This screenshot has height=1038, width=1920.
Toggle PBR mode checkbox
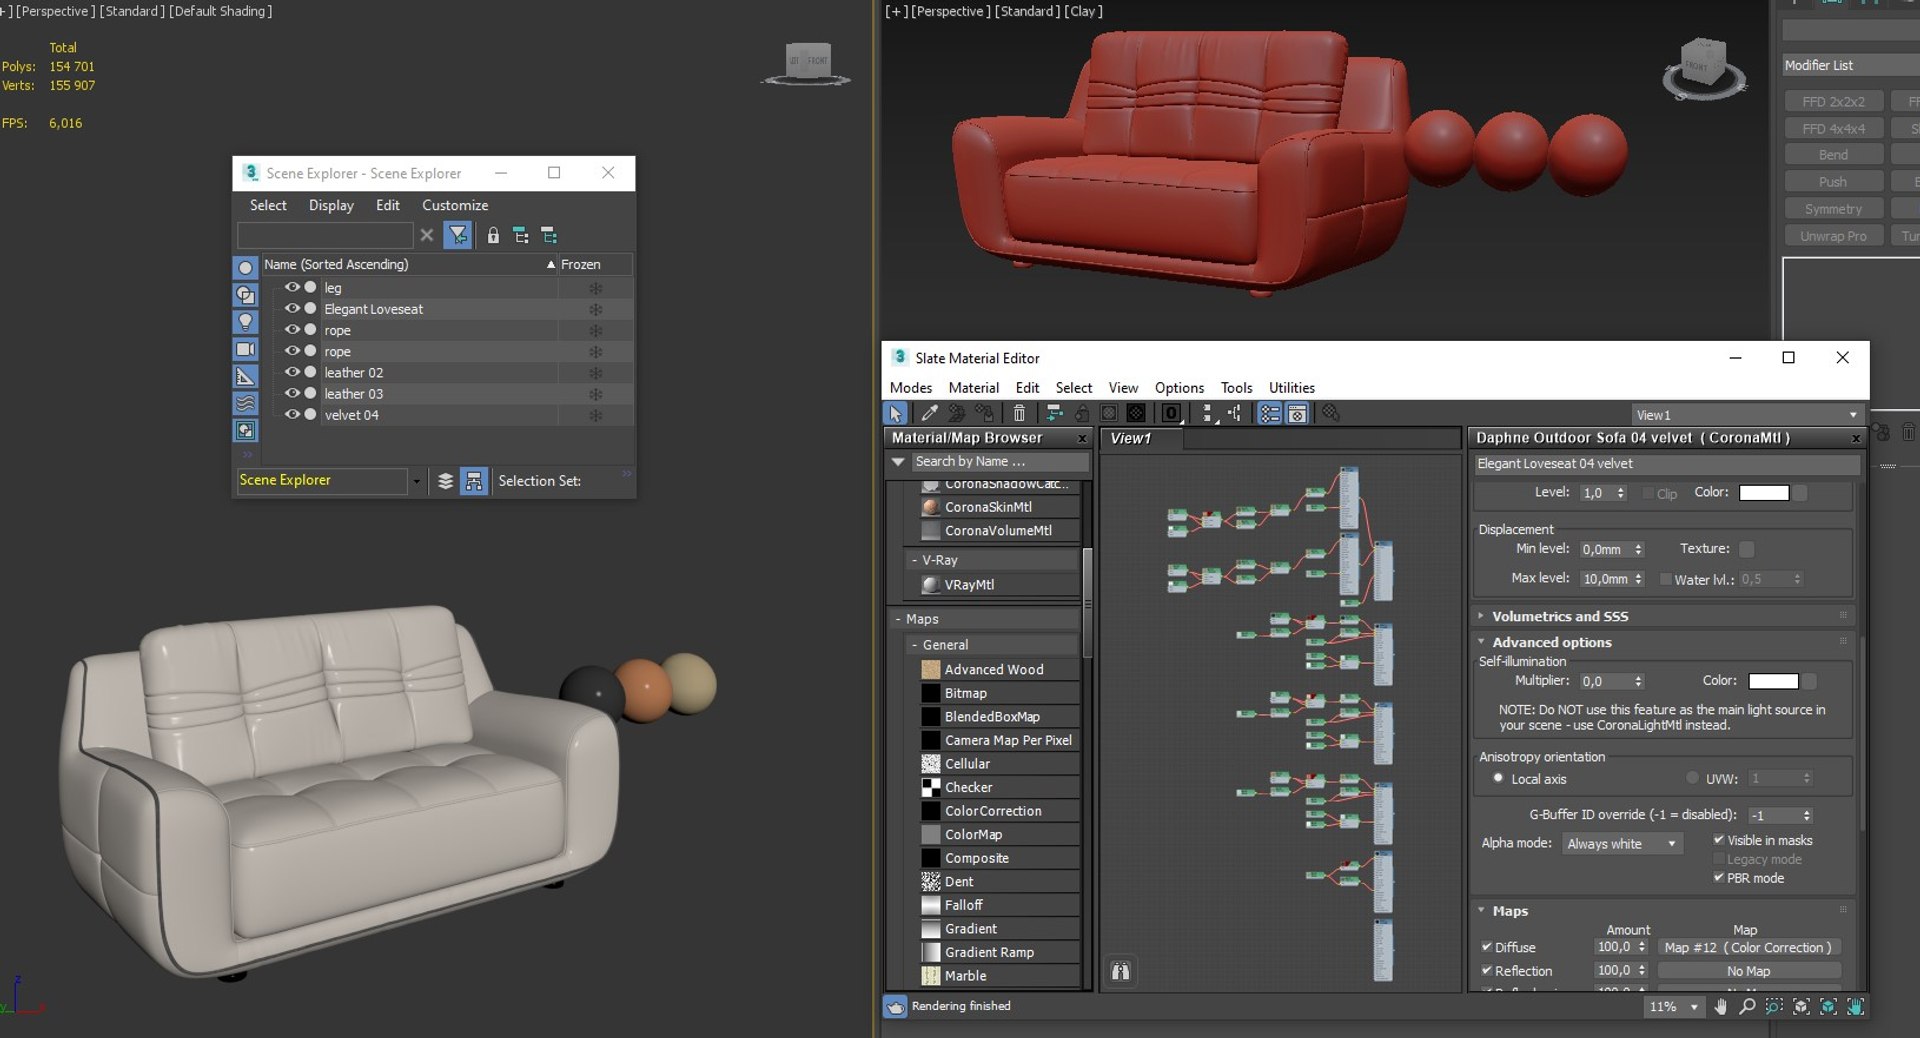pyautogui.click(x=1719, y=878)
